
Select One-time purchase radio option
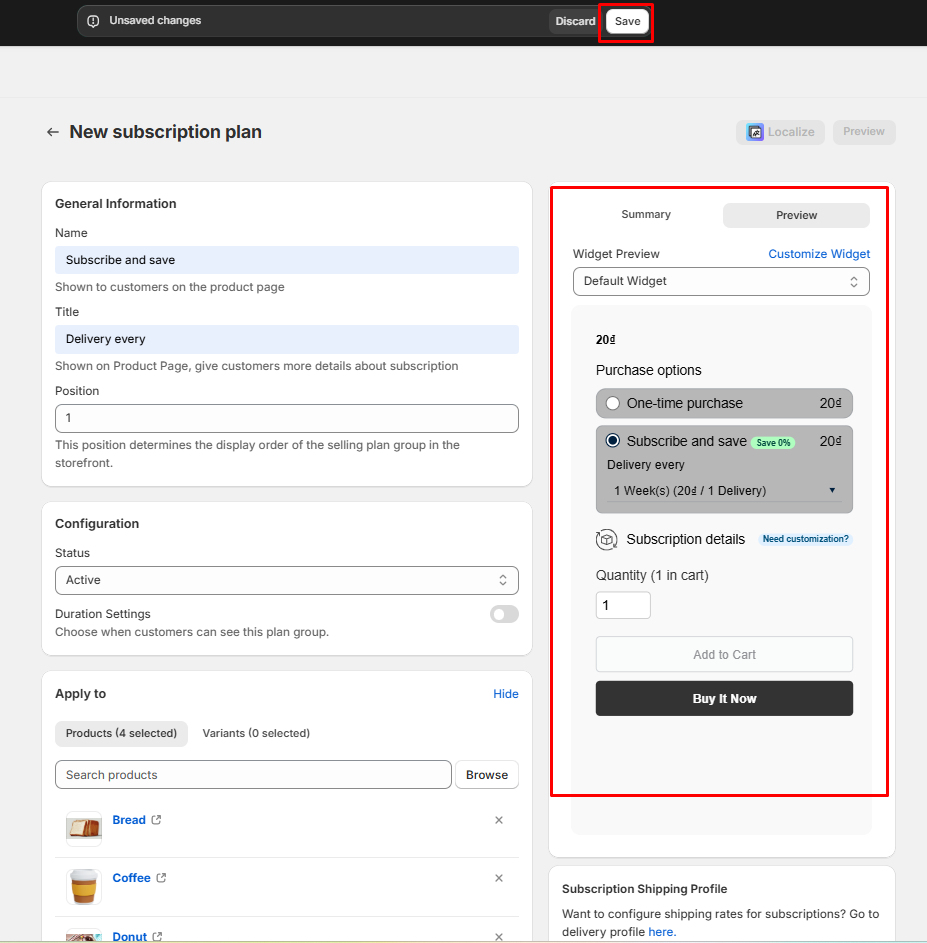(613, 403)
